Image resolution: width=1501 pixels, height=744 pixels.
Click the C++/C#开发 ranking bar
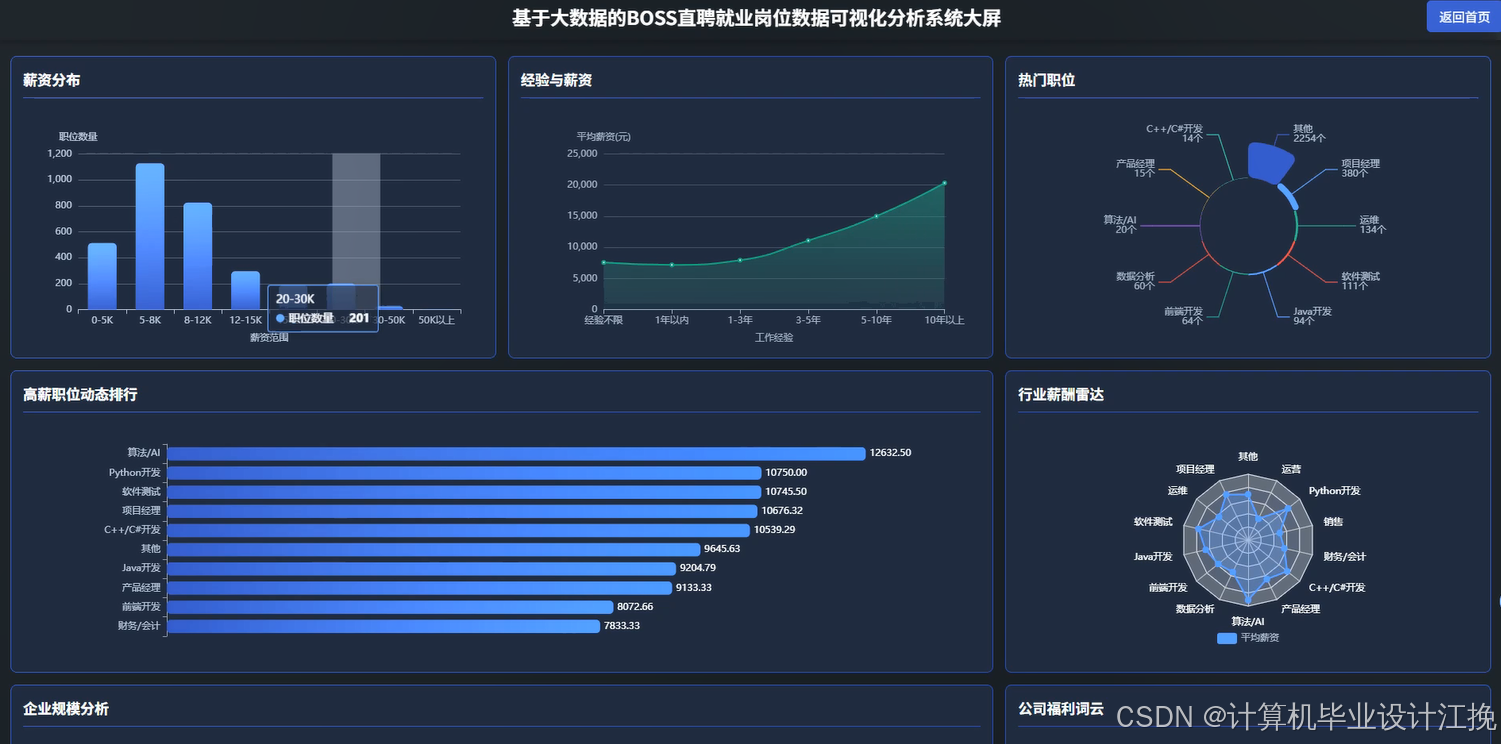click(458, 530)
